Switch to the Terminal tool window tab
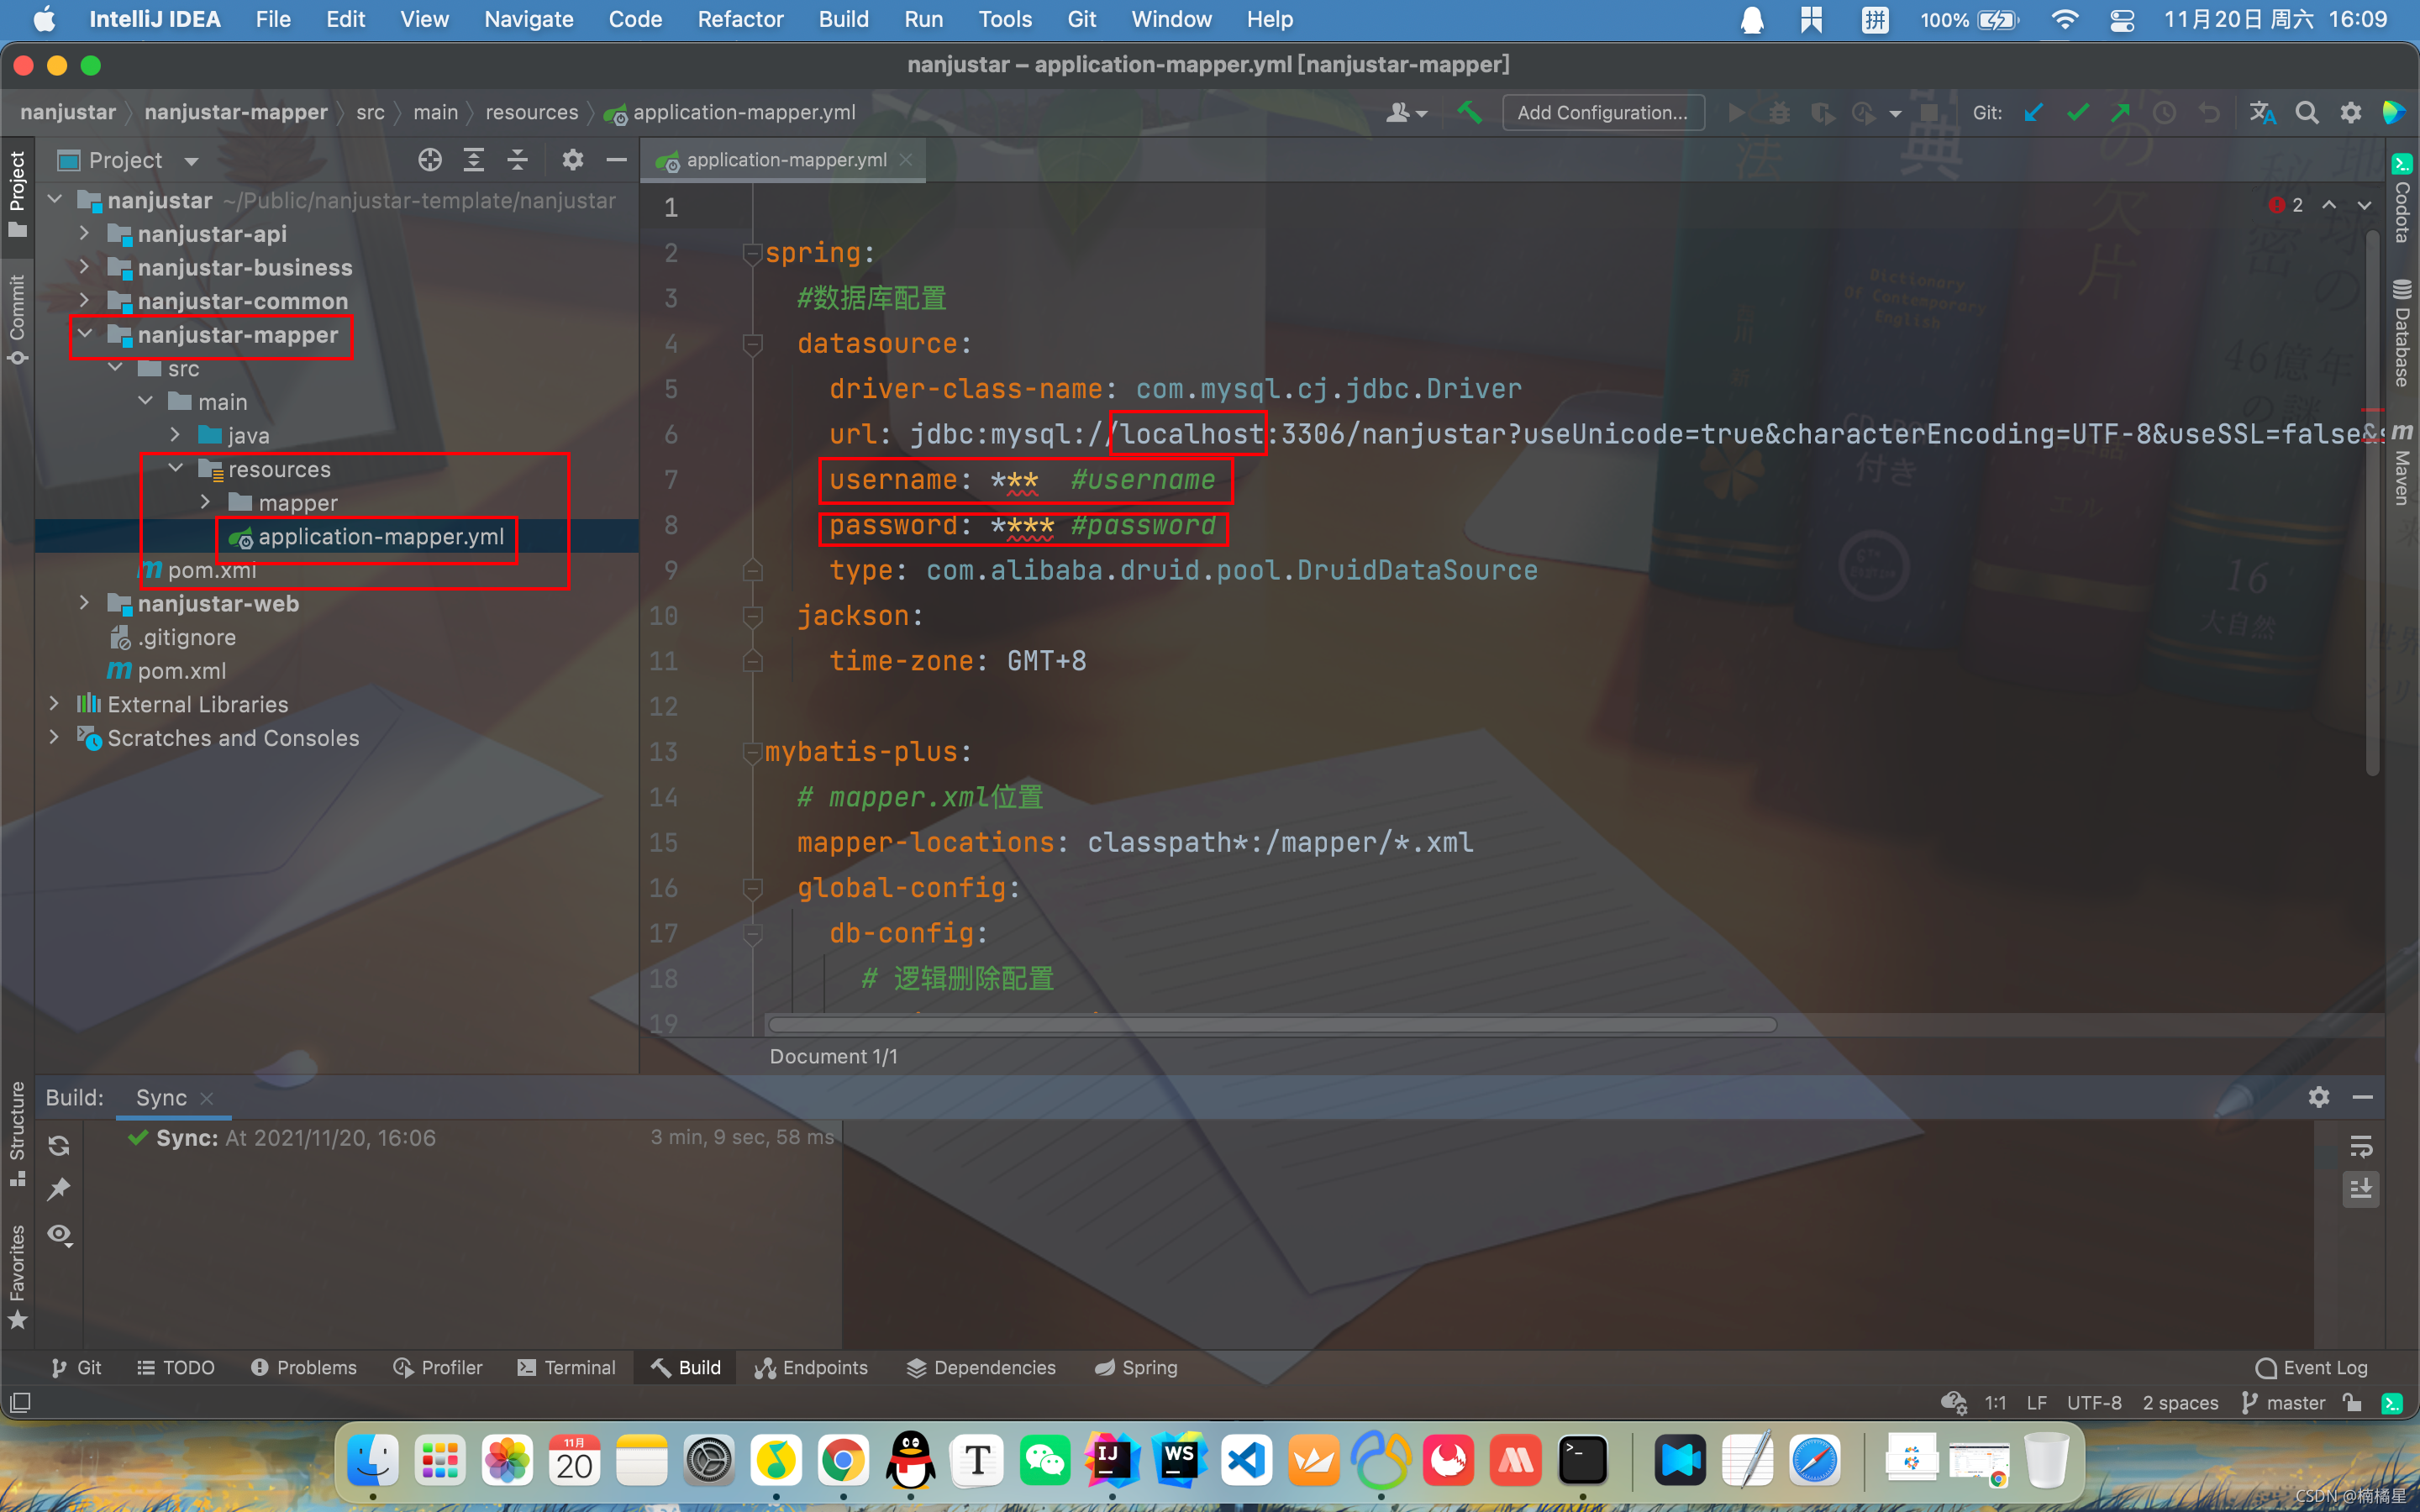Image resolution: width=2420 pixels, height=1512 pixels. [x=566, y=1367]
